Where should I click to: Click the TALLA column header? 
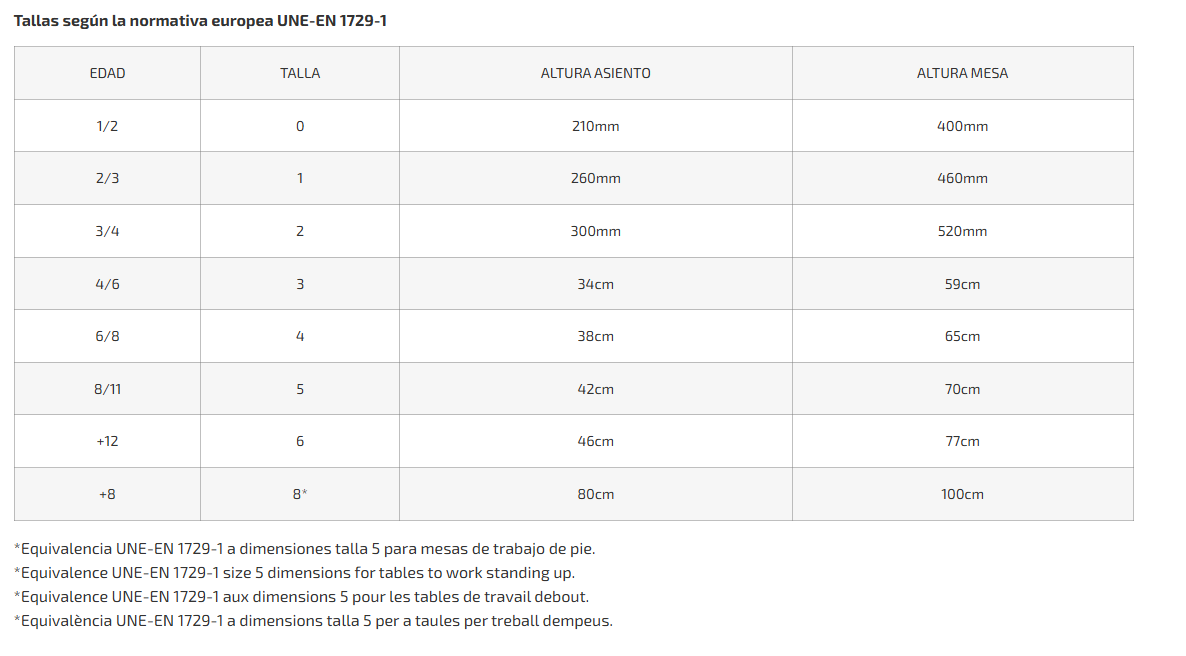(x=300, y=73)
